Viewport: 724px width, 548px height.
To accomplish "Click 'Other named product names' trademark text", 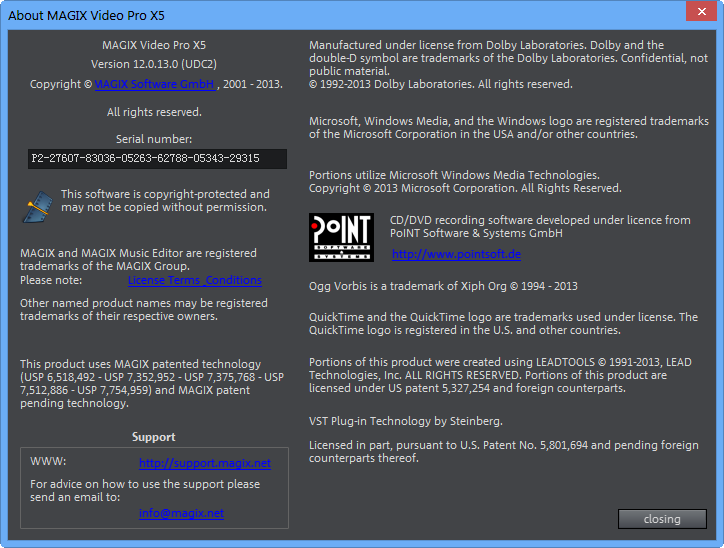I will [x=144, y=309].
